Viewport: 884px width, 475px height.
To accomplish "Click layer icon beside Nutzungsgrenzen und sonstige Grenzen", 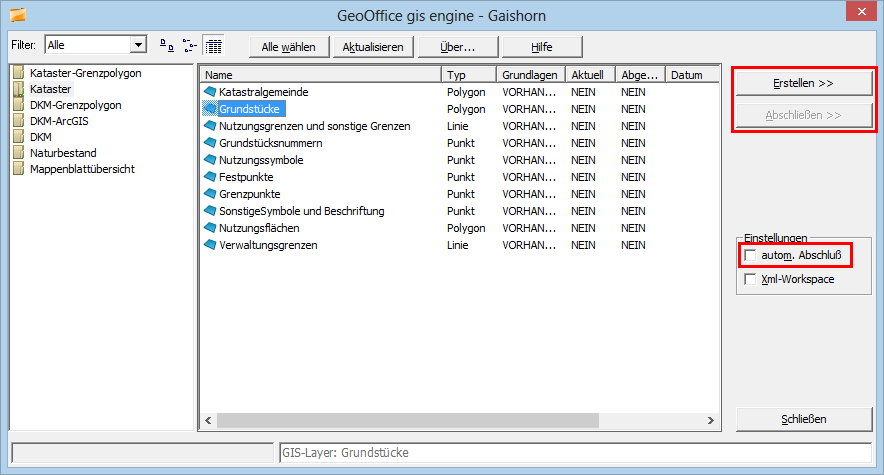I will click(210, 125).
